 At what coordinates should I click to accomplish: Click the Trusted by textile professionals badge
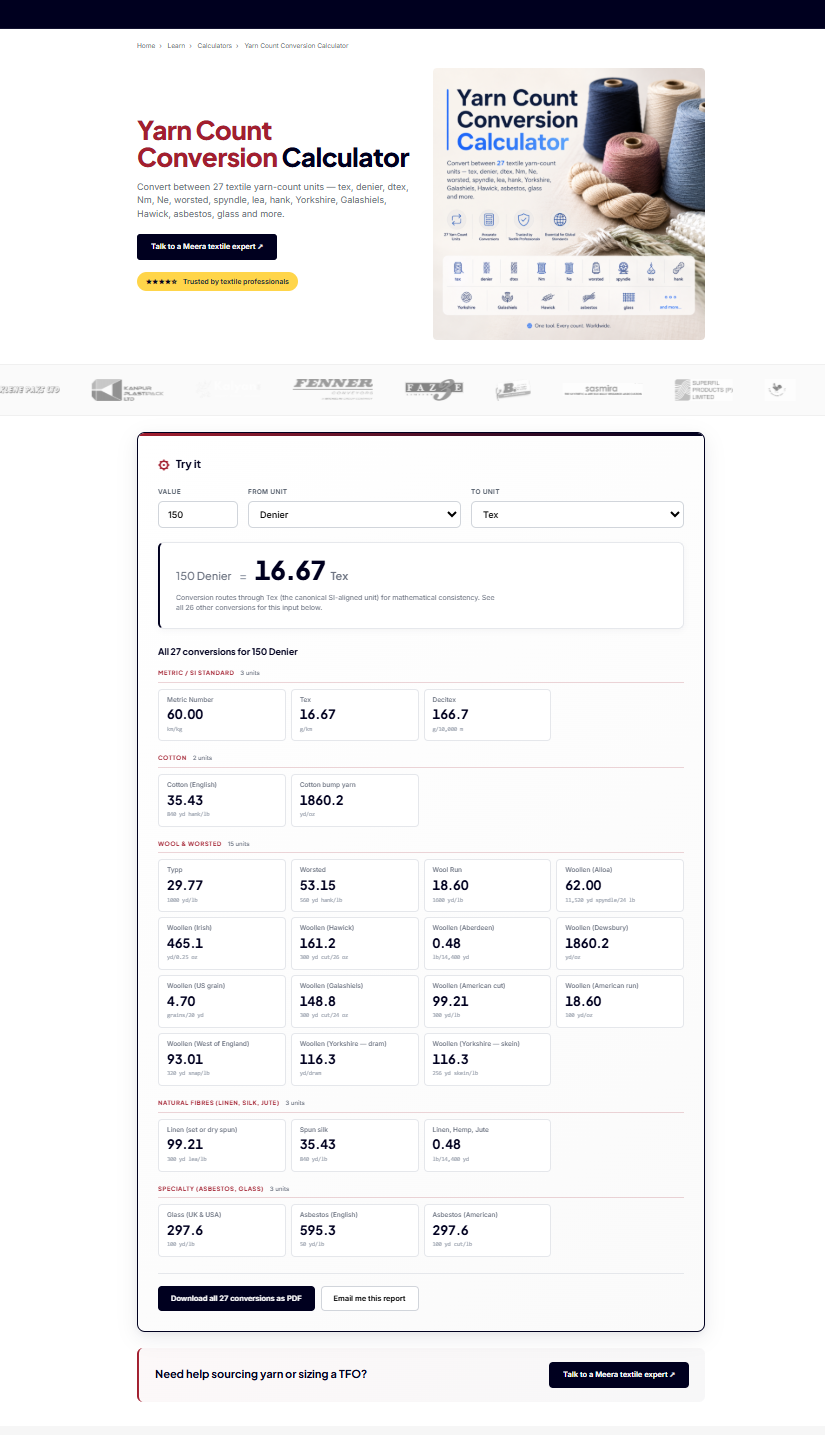[x=217, y=282]
